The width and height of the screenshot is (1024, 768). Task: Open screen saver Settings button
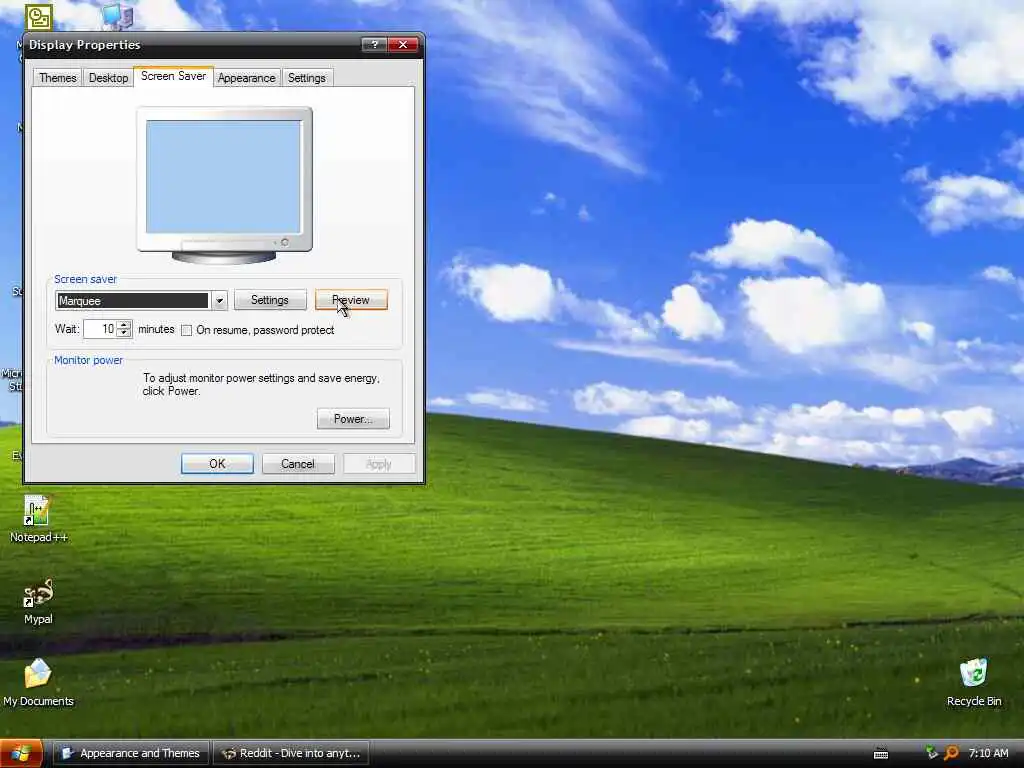[x=270, y=300]
